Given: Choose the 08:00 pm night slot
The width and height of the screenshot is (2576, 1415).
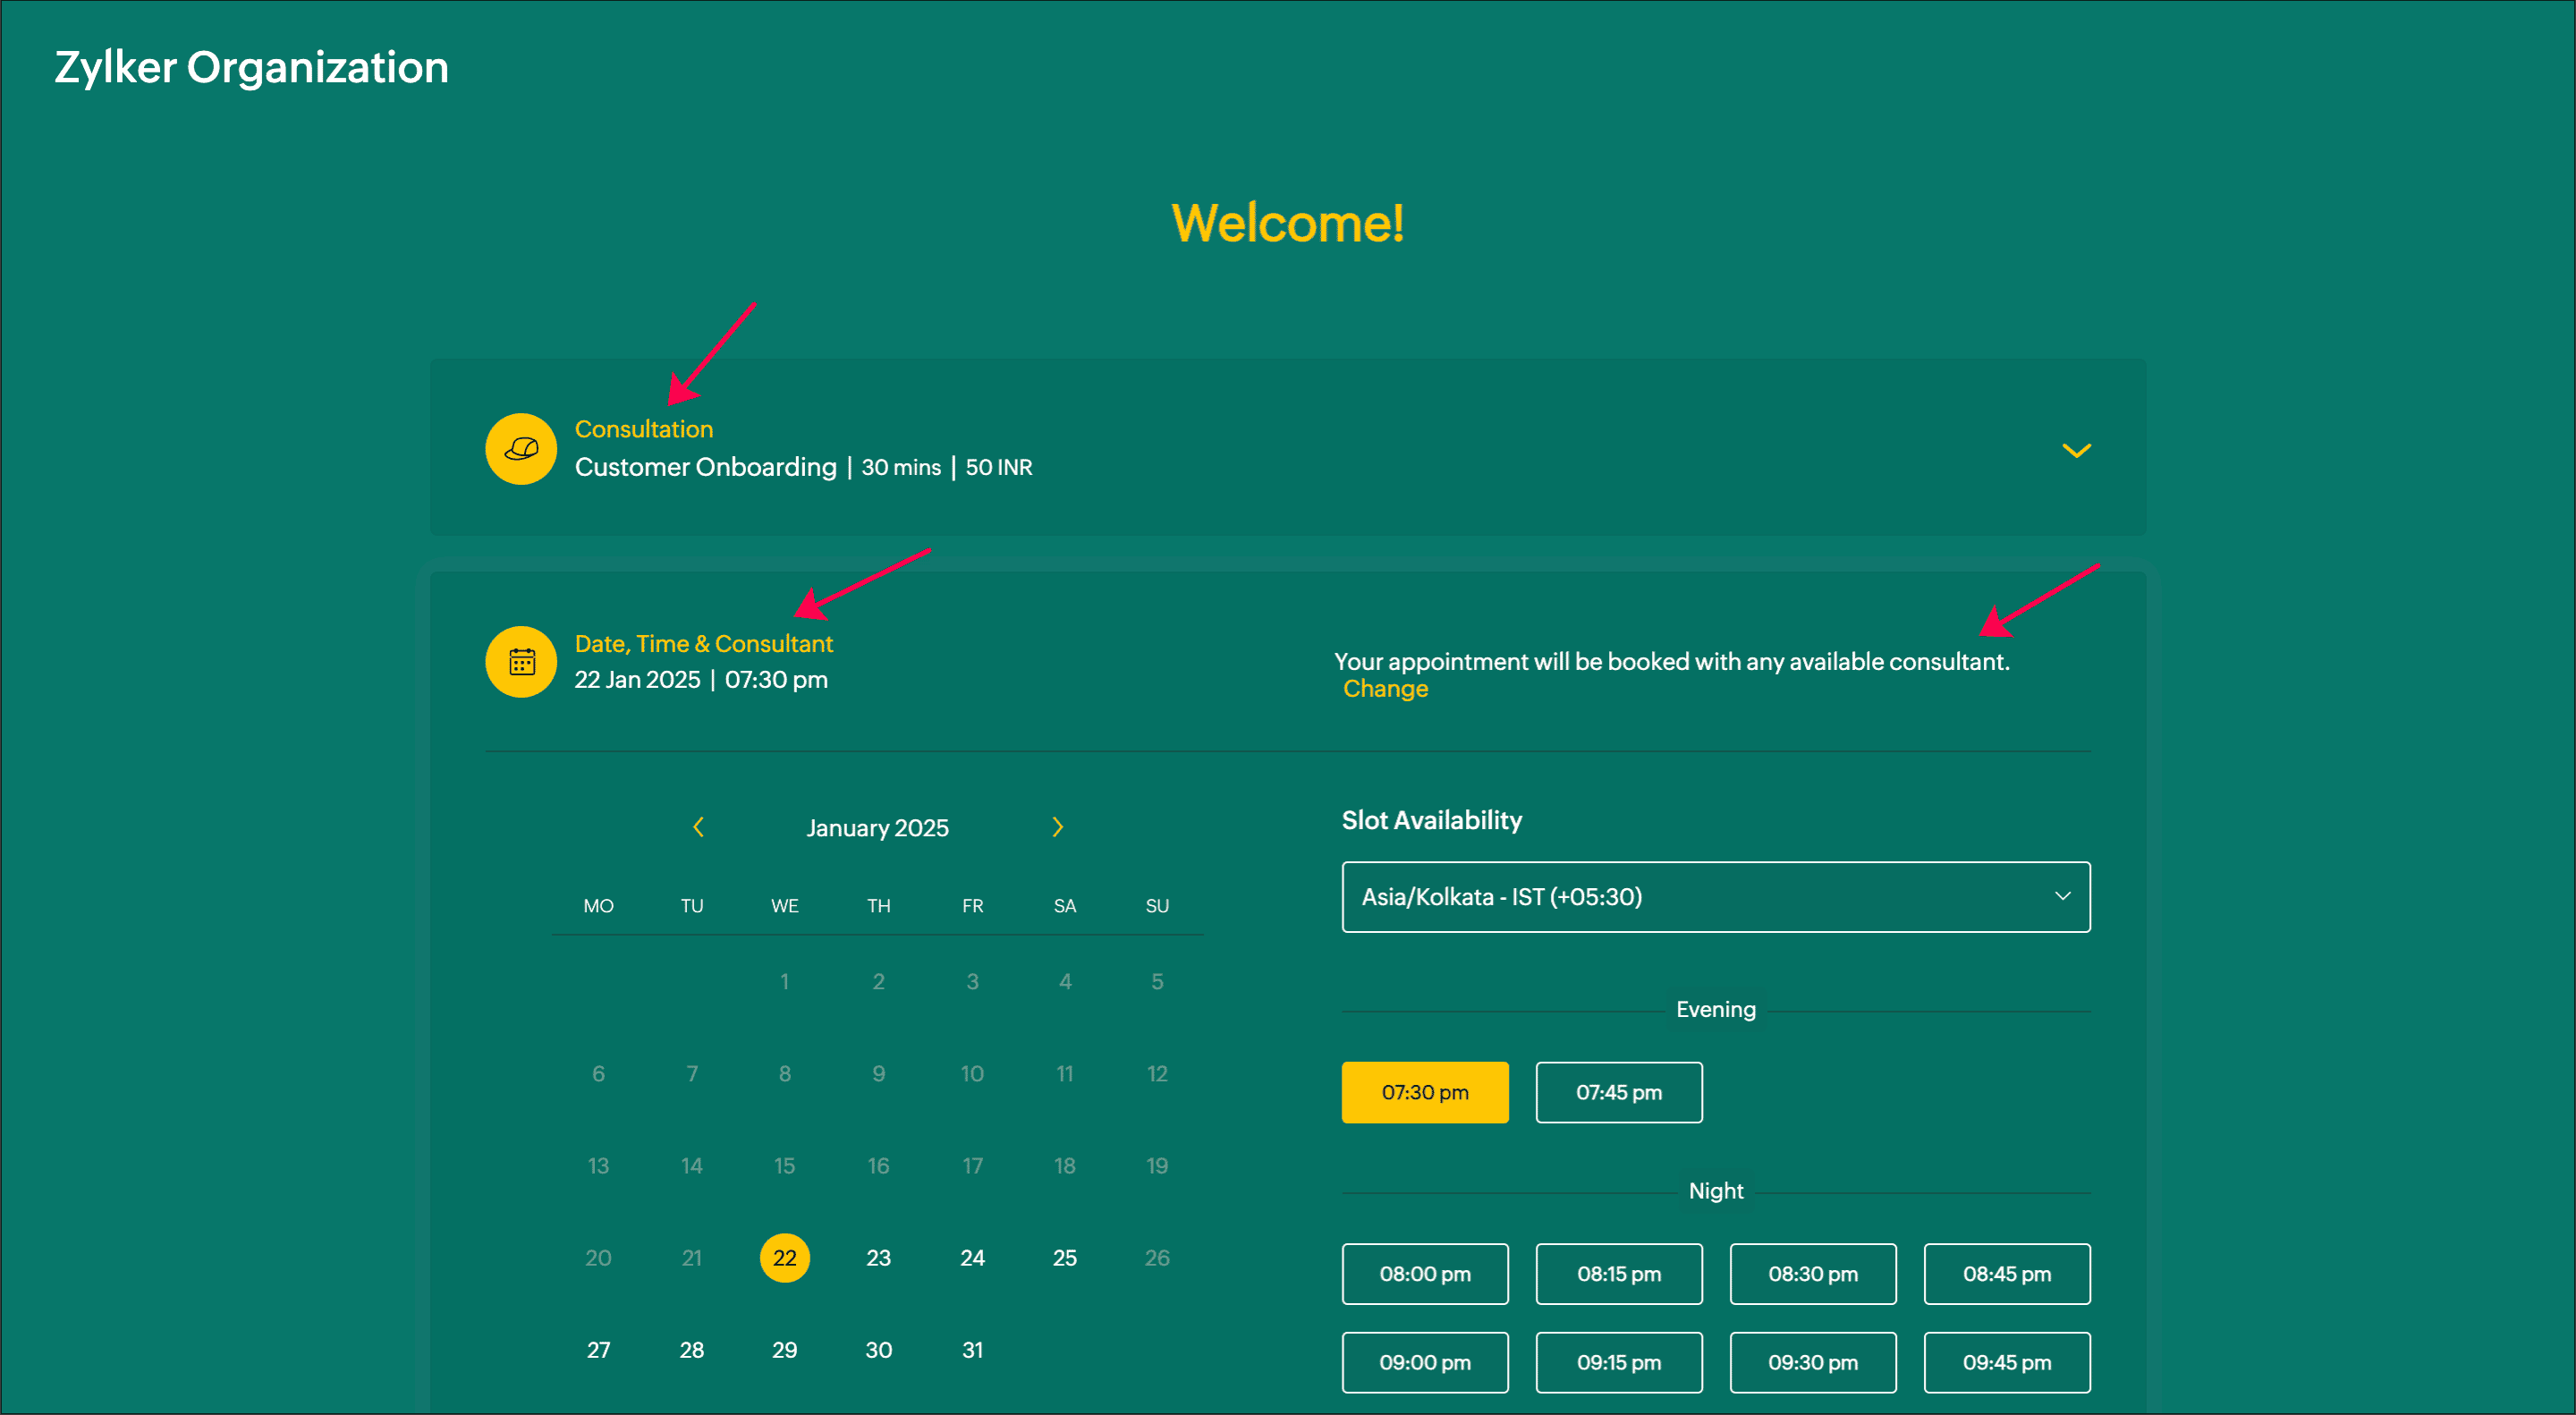Looking at the screenshot, I should point(1424,1274).
